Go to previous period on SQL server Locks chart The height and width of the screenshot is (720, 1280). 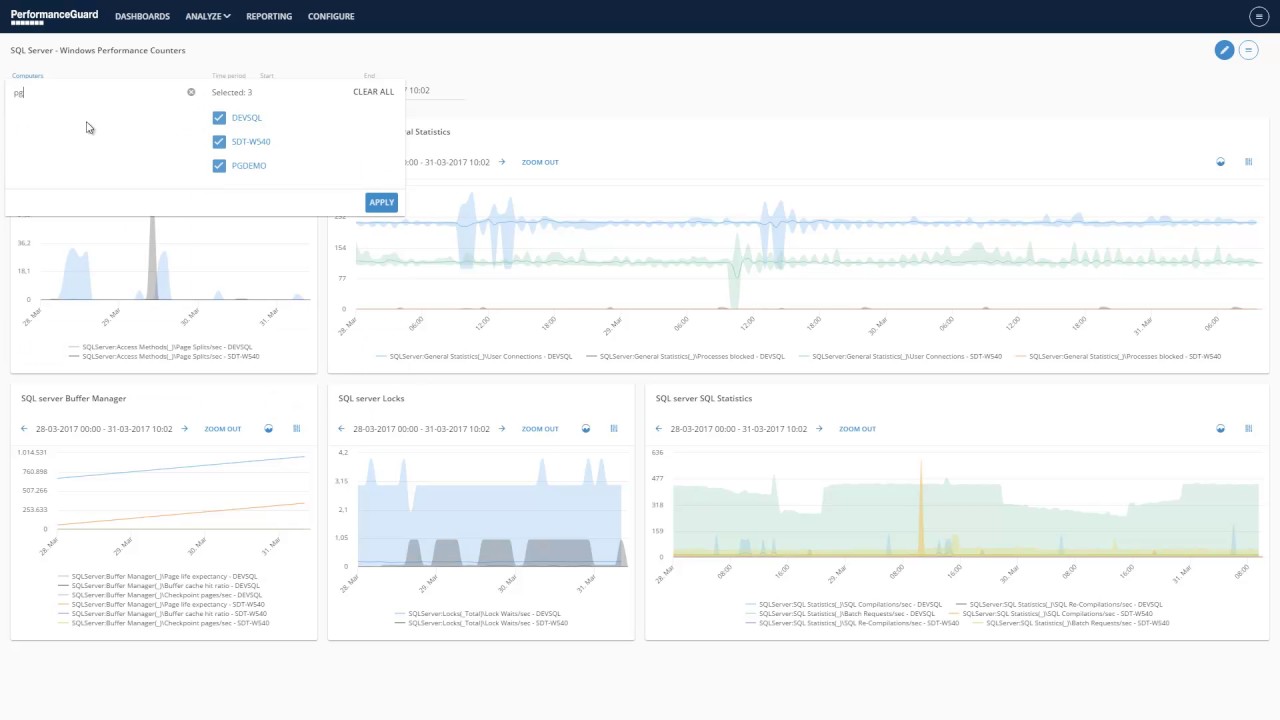point(342,429)
